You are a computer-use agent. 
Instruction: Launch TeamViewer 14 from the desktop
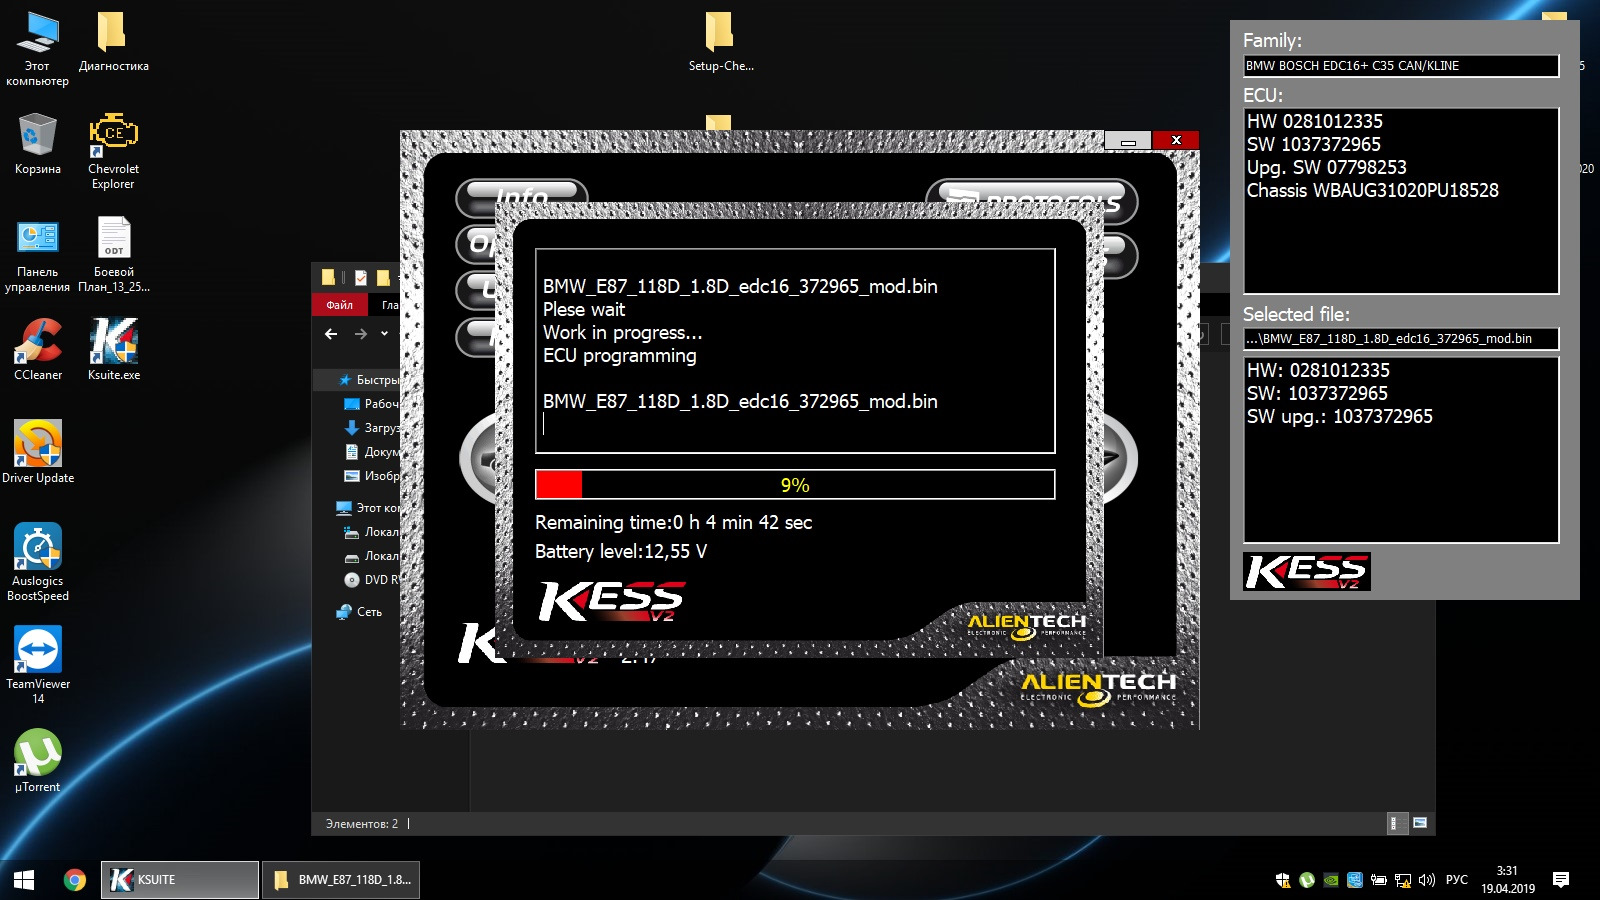coord(37,665)
